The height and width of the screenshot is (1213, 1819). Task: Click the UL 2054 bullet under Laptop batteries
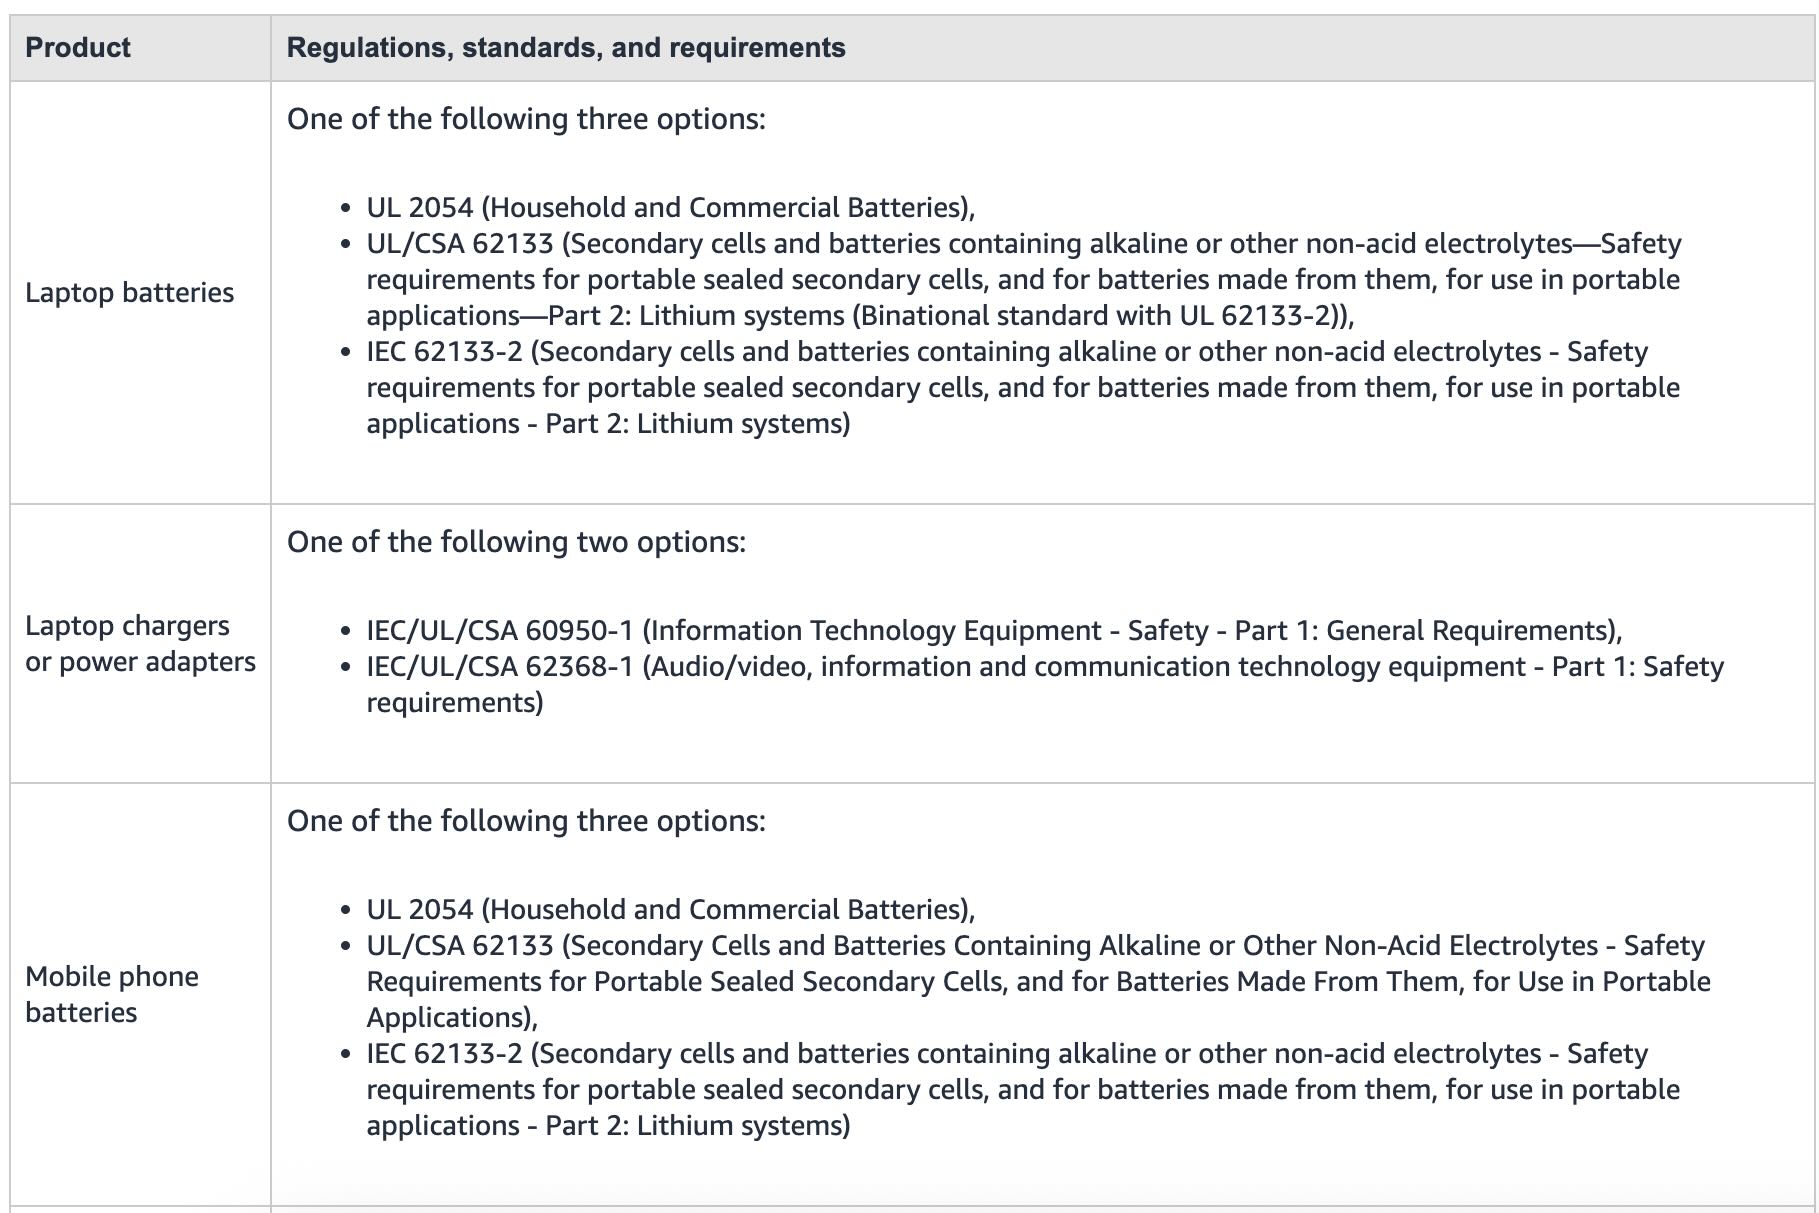pos(670,208)
